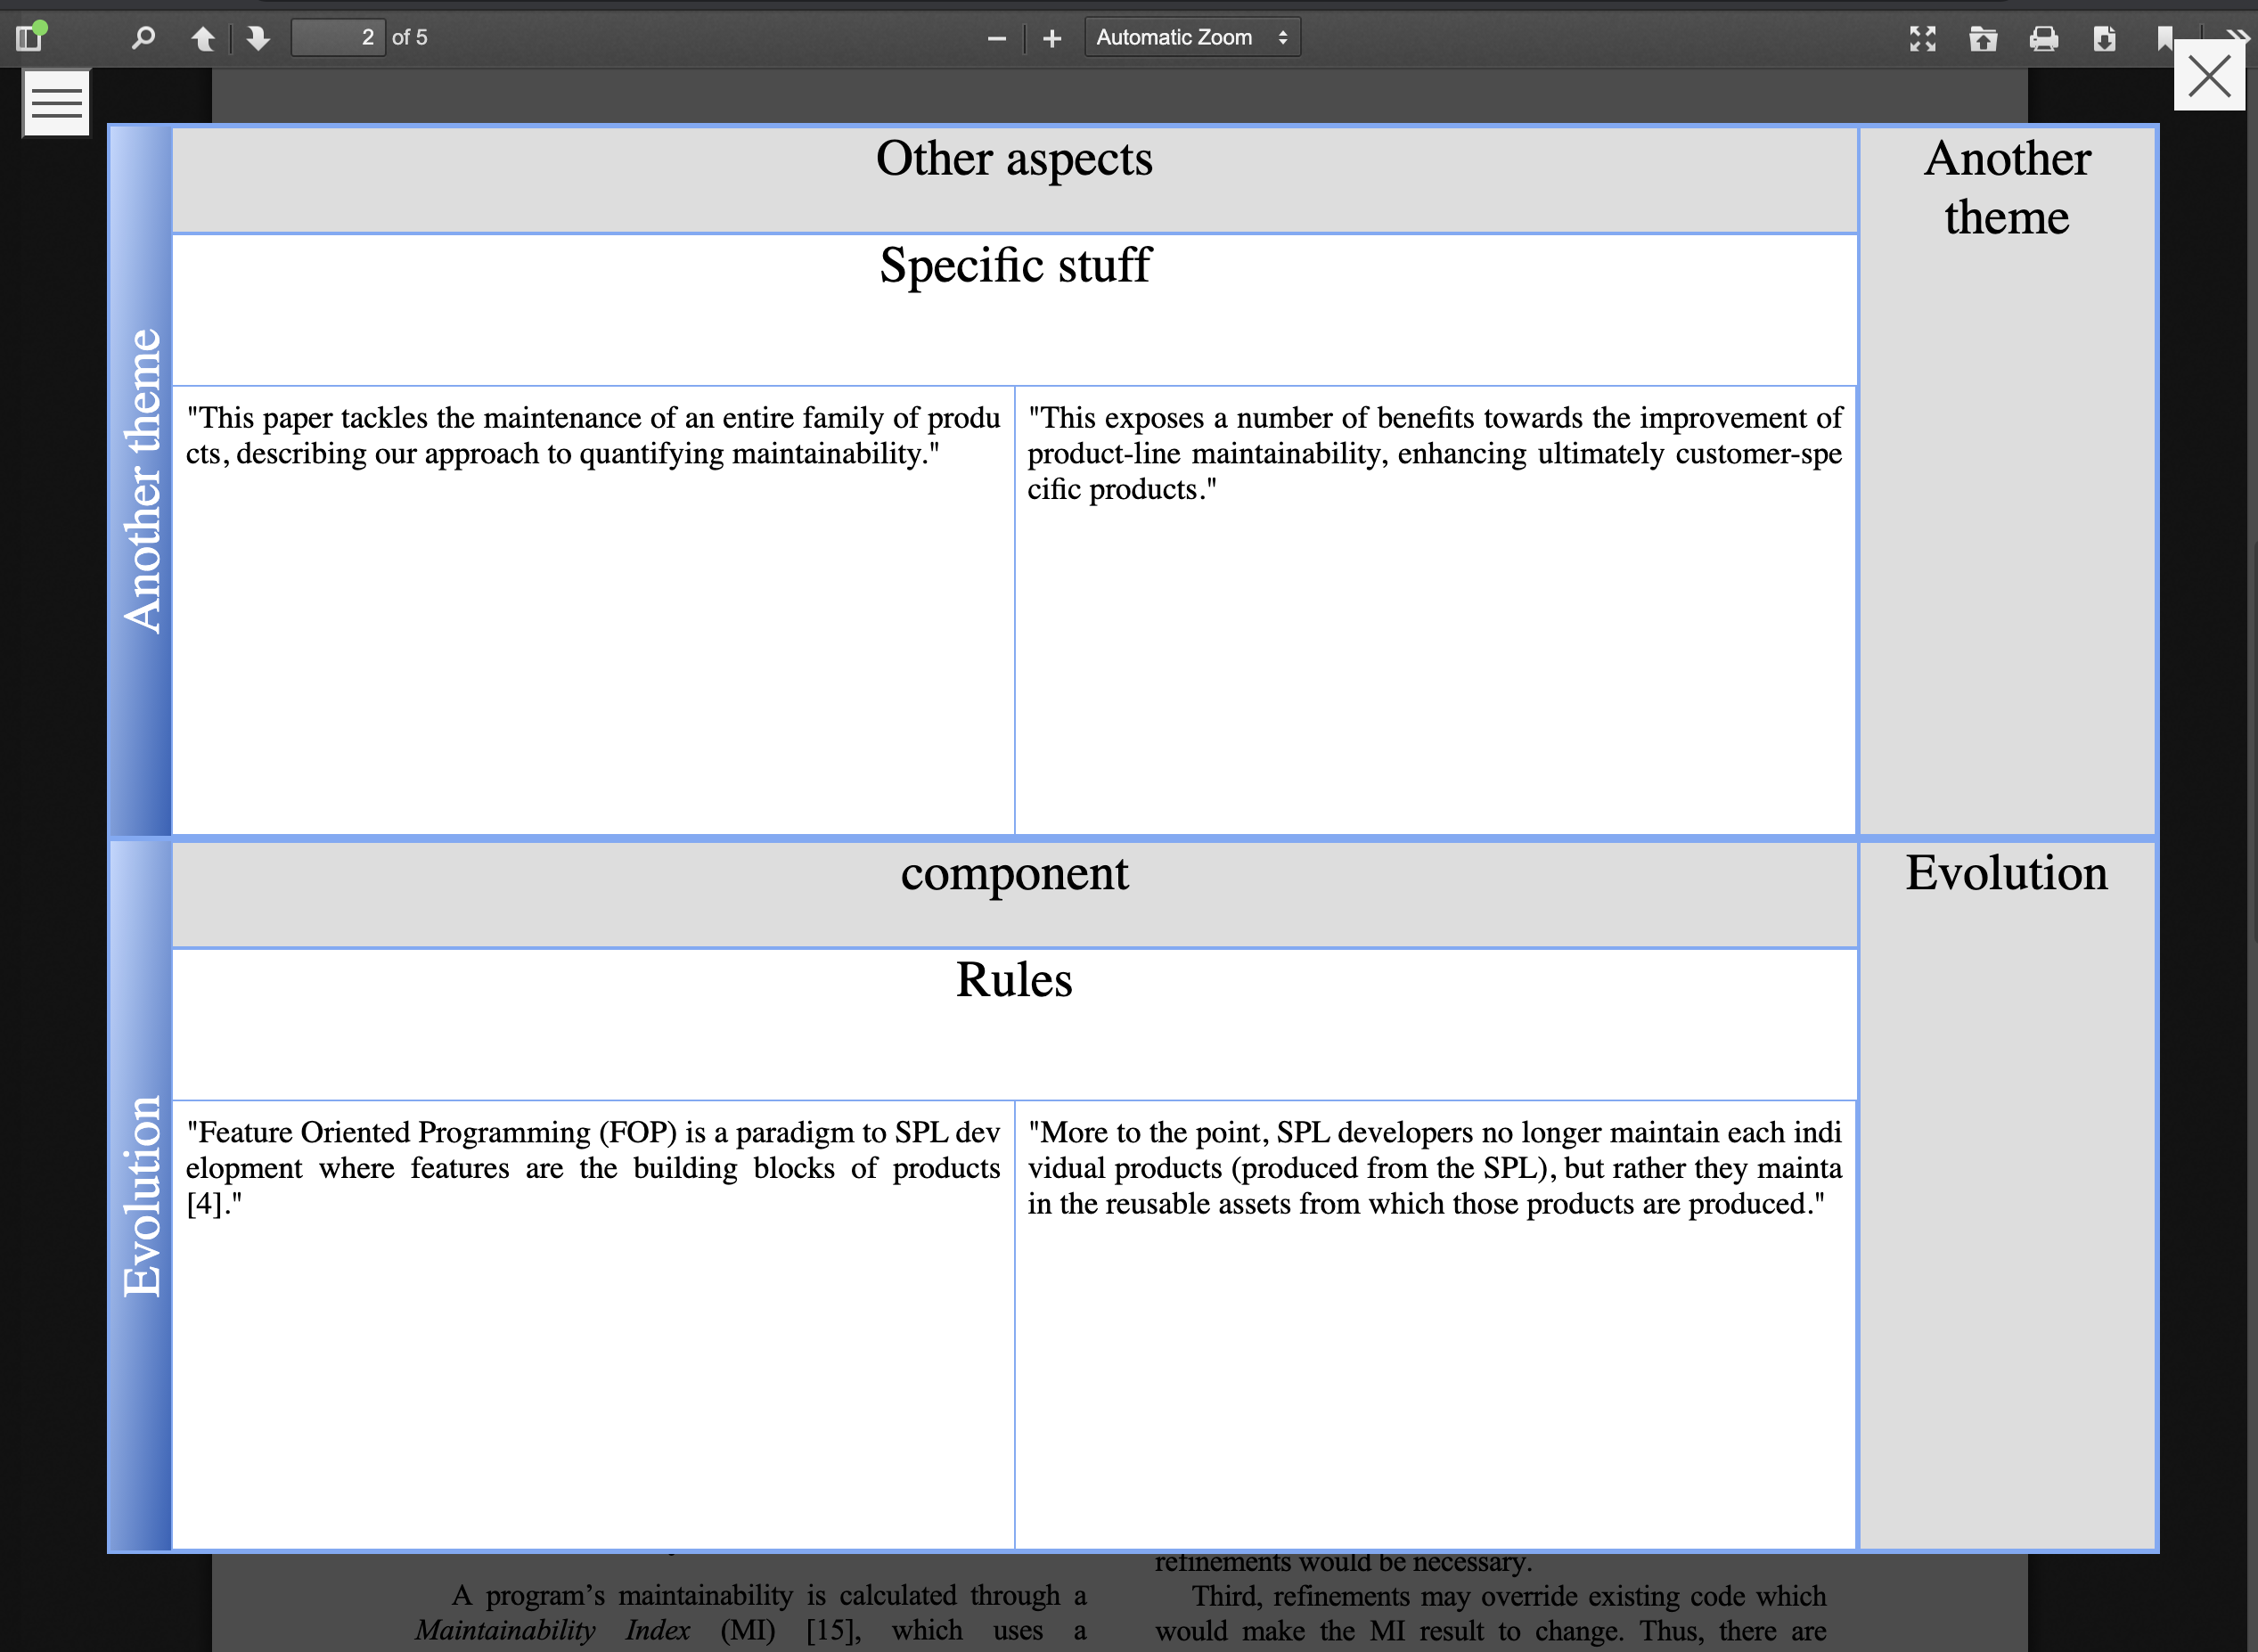Close the overlay with X button
Viewport: 2258px width, 1652px height.
click(x=2209, y=76)
